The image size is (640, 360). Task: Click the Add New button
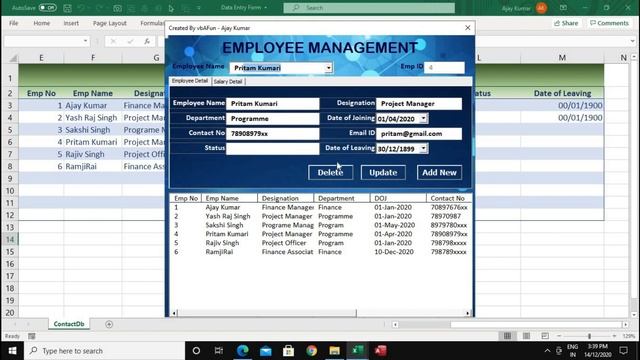coord(439,172)
